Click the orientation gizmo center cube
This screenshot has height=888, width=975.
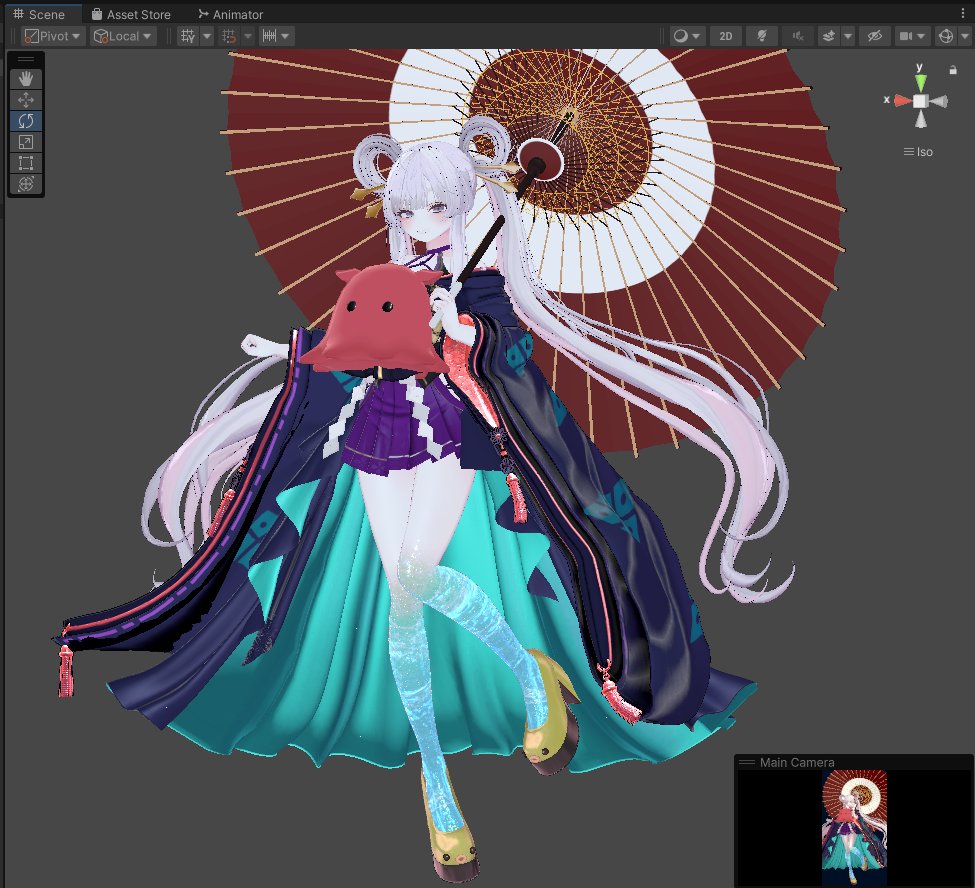coord(920,101)
